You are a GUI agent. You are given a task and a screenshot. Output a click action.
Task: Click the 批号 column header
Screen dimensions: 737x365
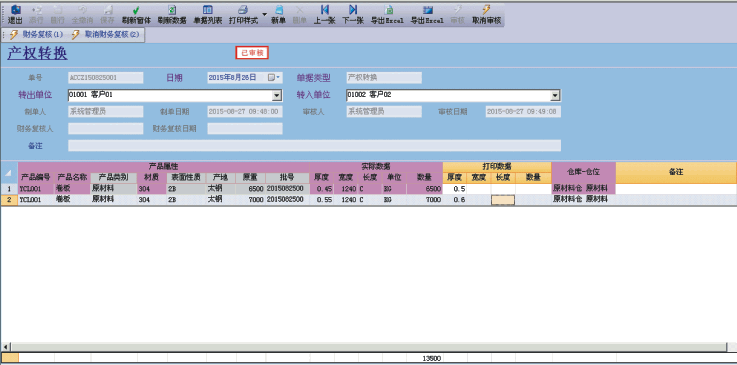(287, 178)
